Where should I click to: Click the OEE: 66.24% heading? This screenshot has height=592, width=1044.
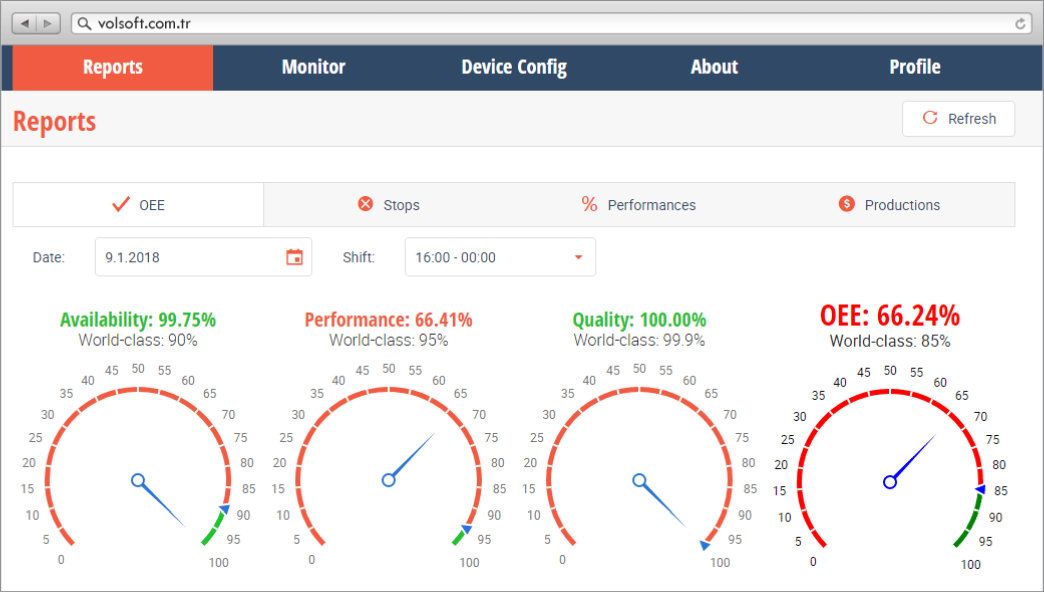pos(890,316)
